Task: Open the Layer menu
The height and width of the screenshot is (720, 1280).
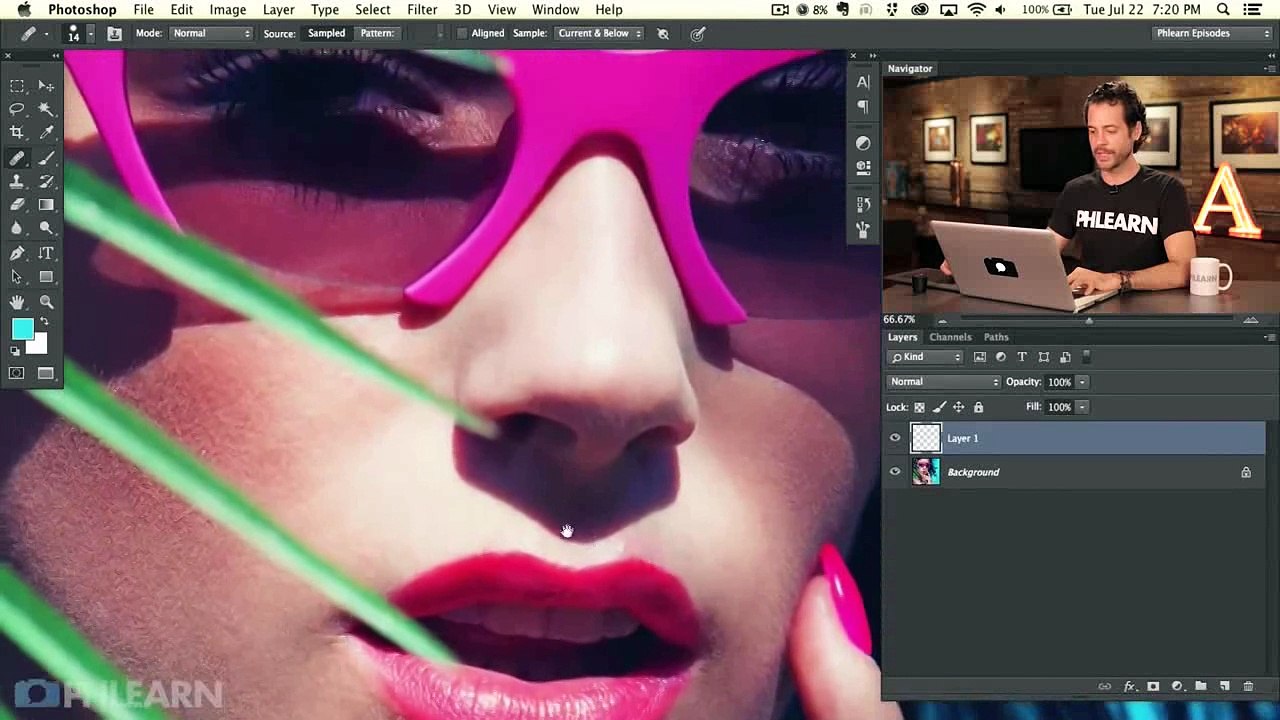Action: (x=278, y=10)
